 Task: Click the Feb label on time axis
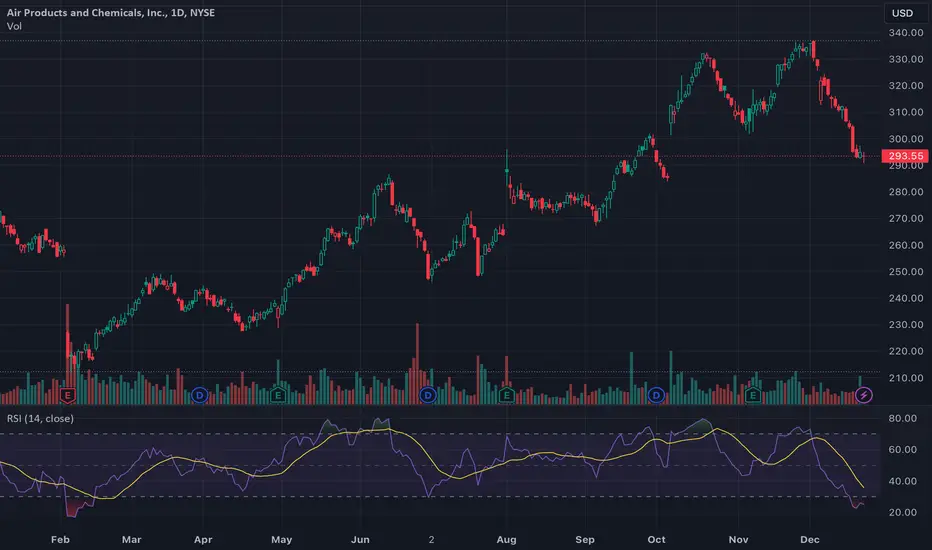tap(60, 540)
